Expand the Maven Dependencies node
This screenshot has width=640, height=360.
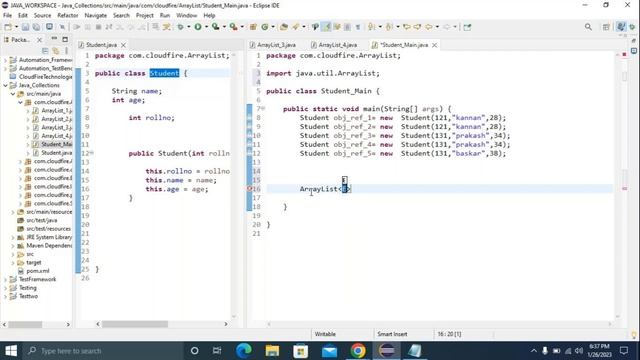pos(13,246)
